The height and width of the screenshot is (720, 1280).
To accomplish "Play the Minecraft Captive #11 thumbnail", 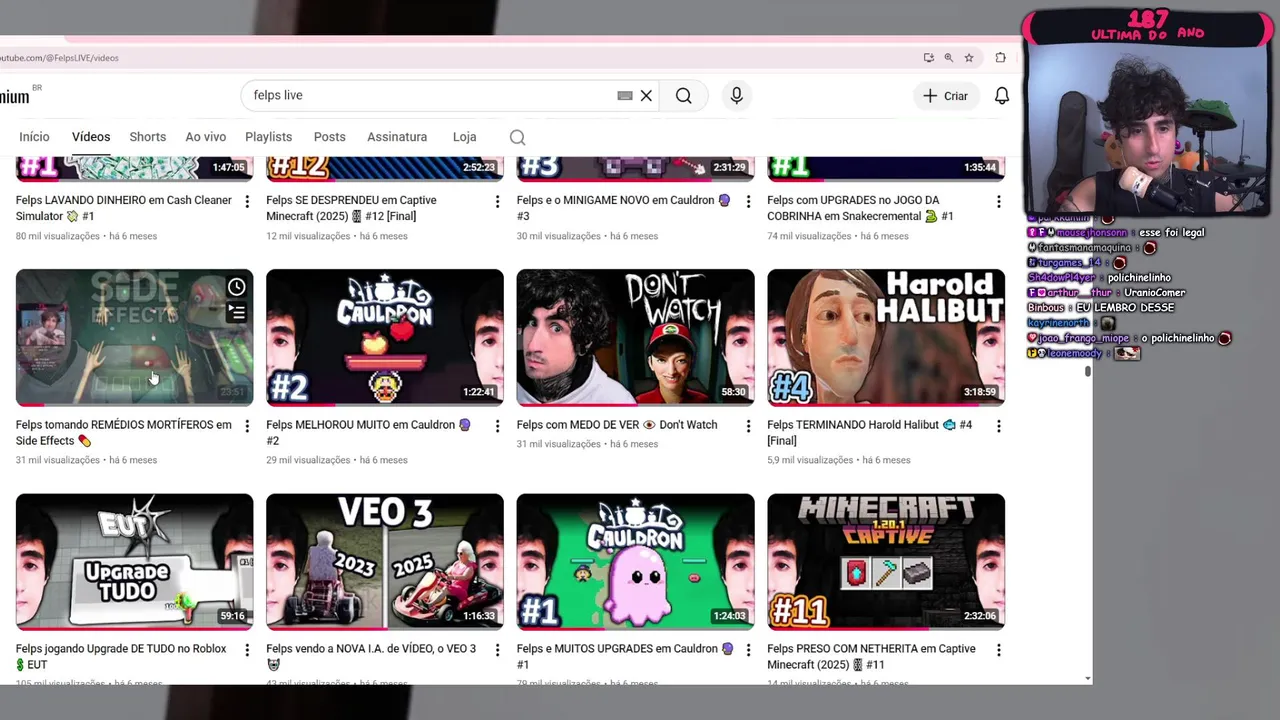I will (886, 561).
